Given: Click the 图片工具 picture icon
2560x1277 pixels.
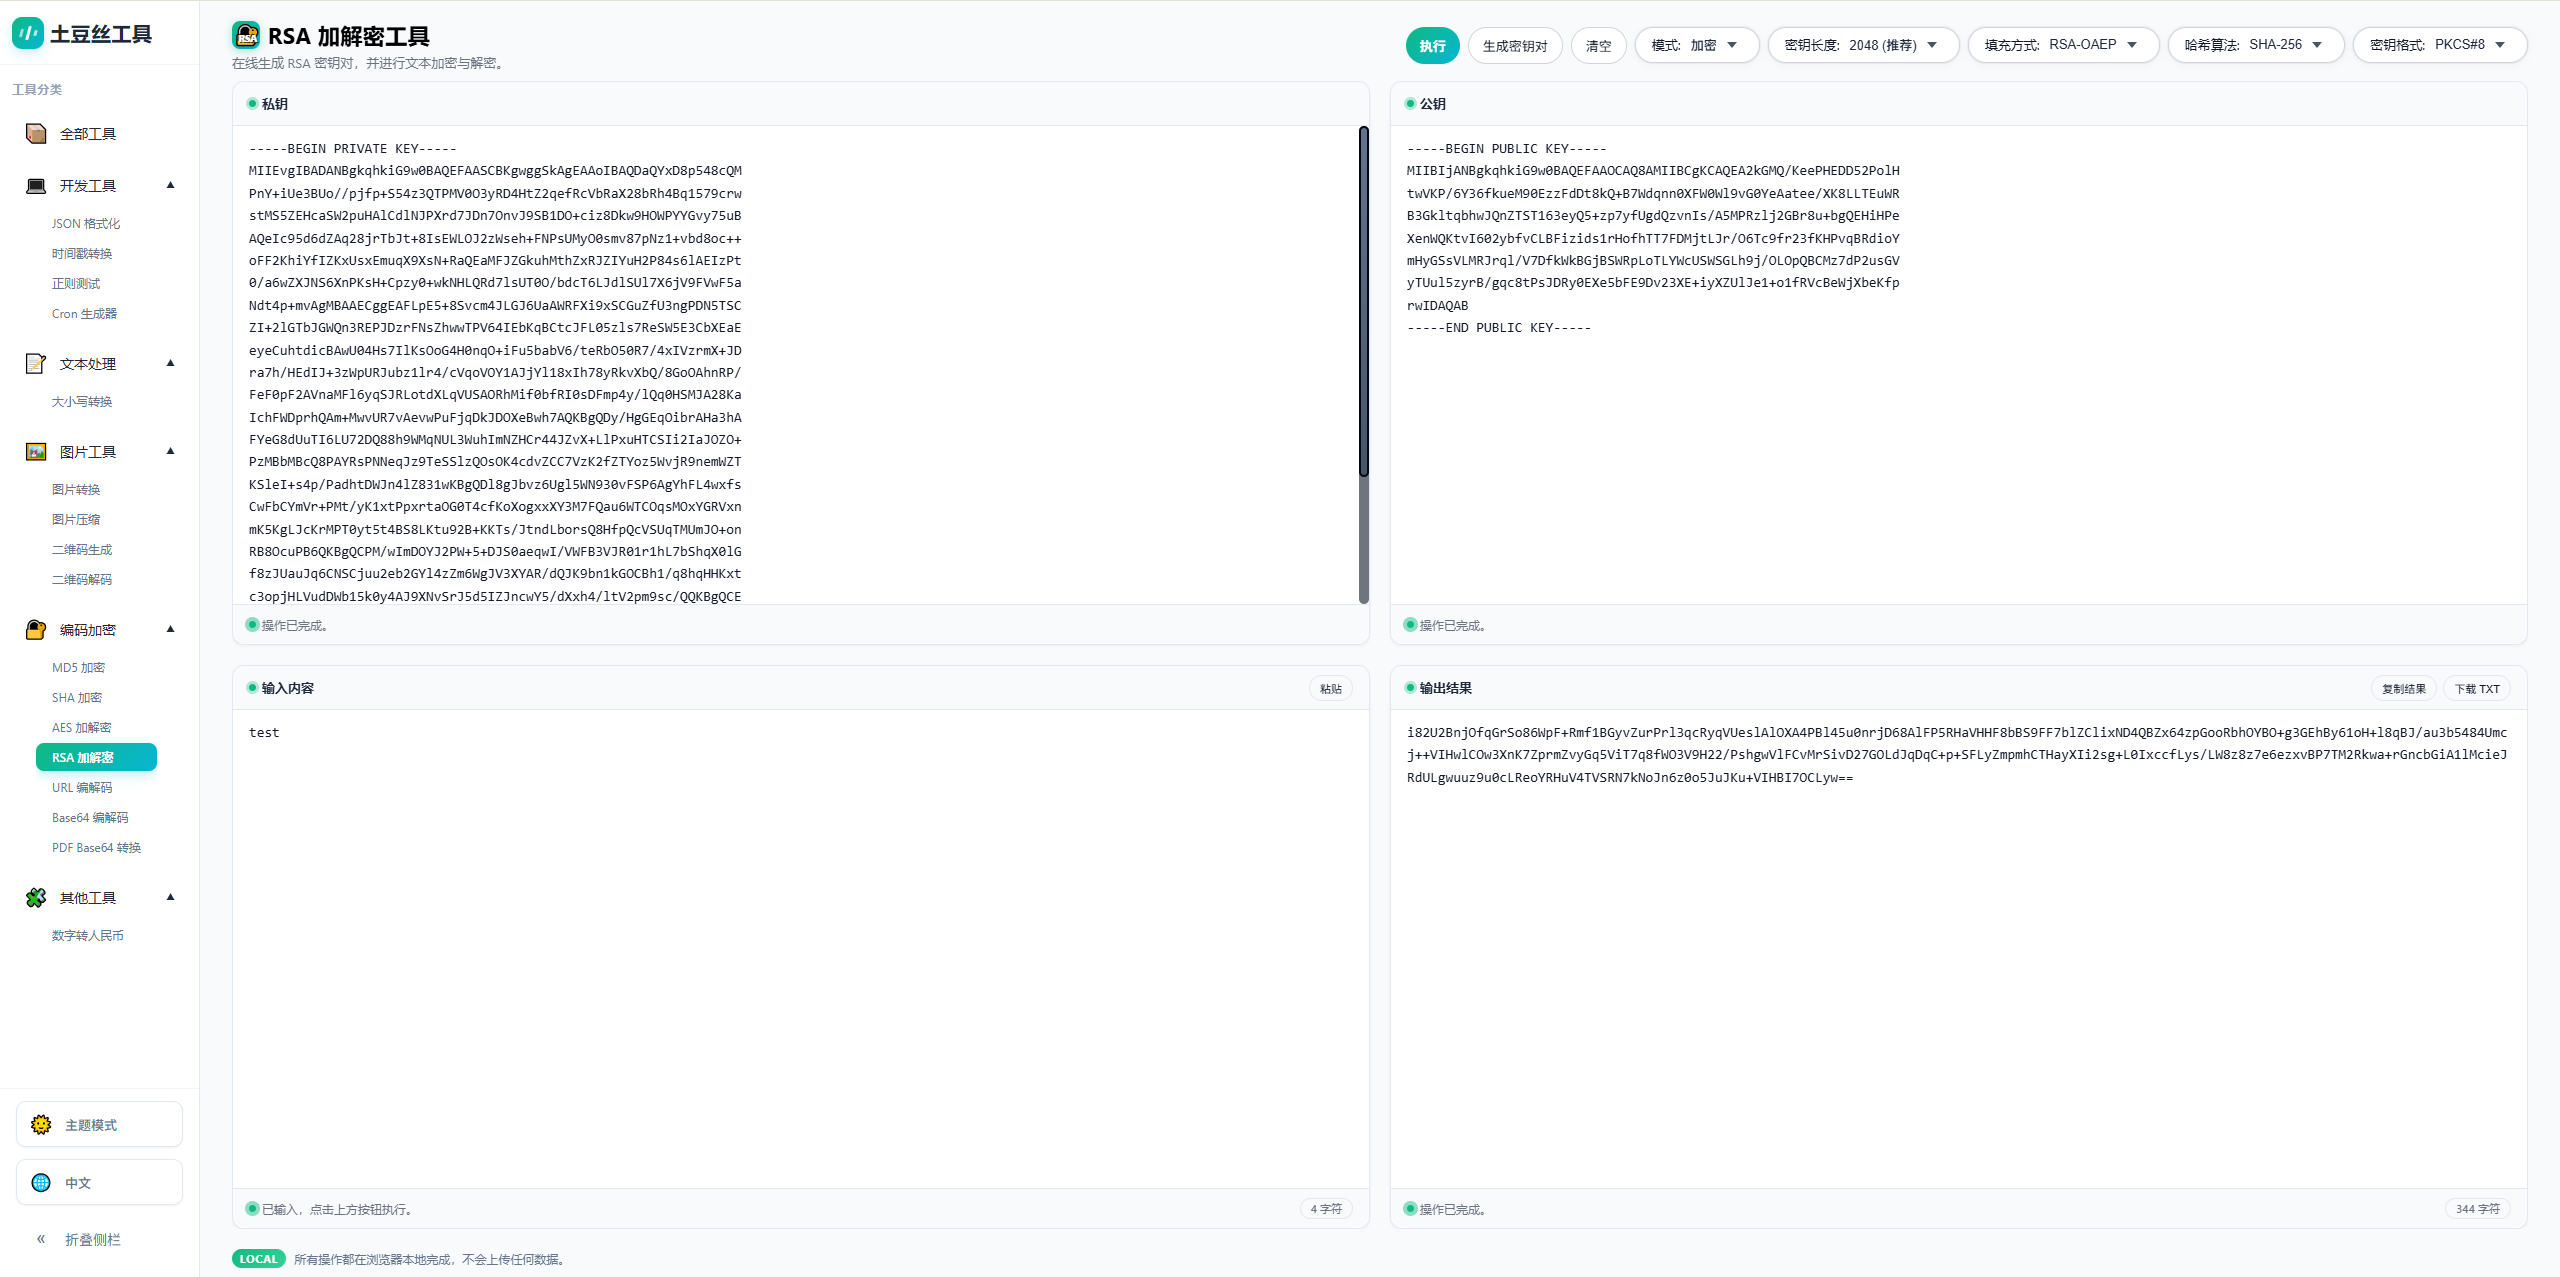Looking at the screenshot, I should point(36,452).
